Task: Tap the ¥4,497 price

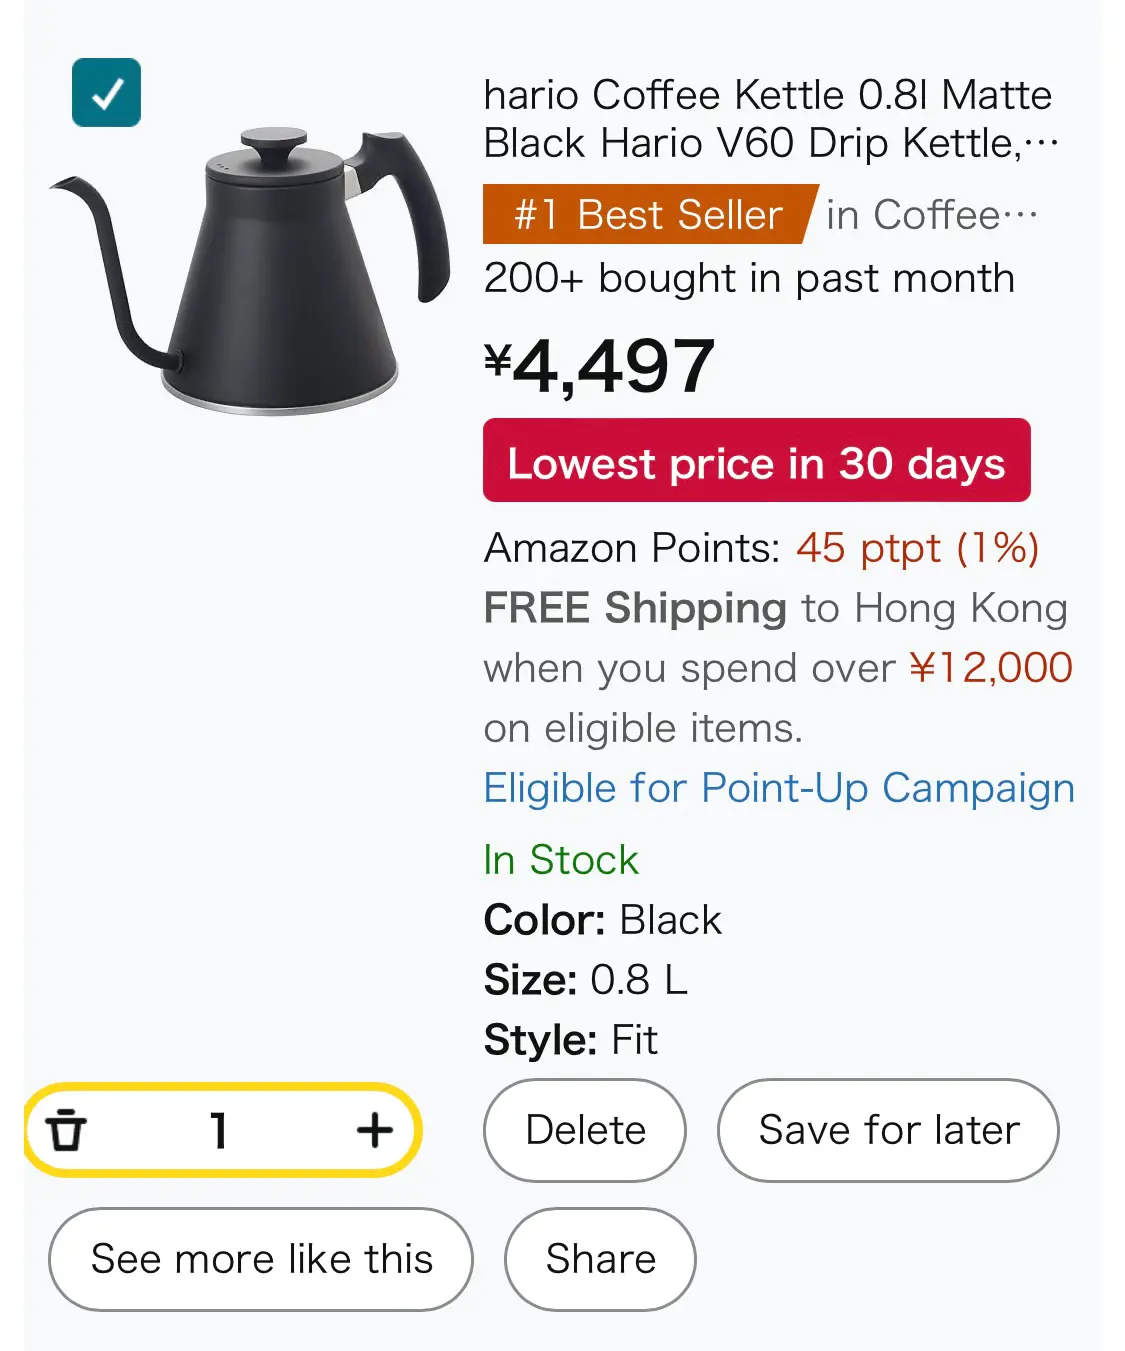Action: 600,366
